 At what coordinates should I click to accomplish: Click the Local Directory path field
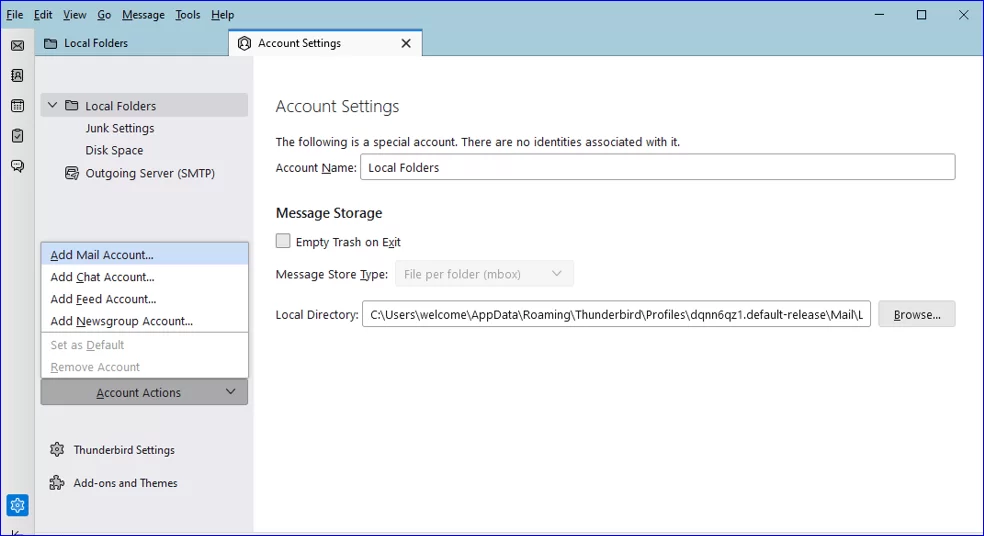616,314
